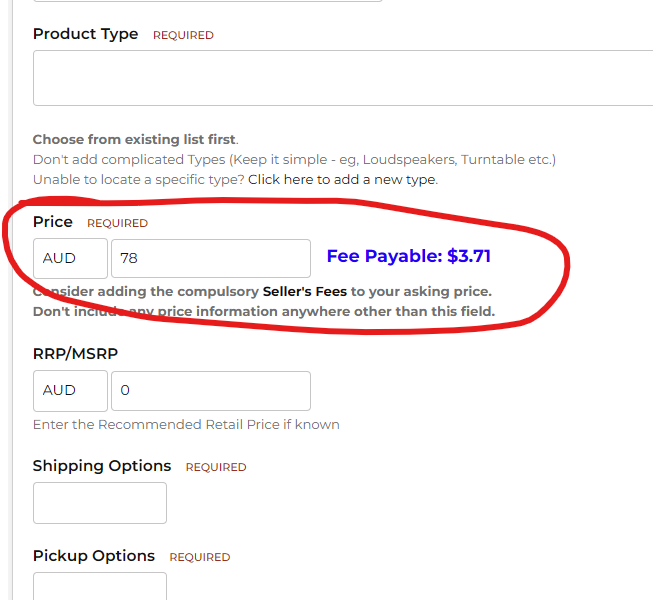Viewport: 653px width, 600px height.
Task: Select the Price currency AUD field
Action: [70, 258]
